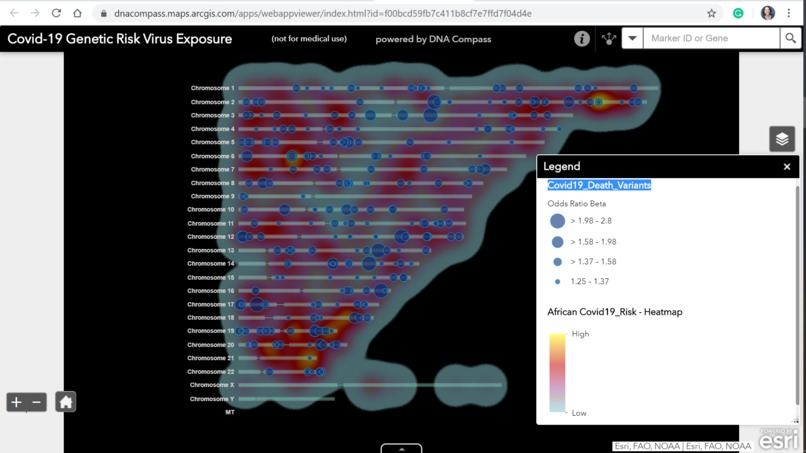
Task: Run search with magnifier button
Action: [x=790, y=38]
